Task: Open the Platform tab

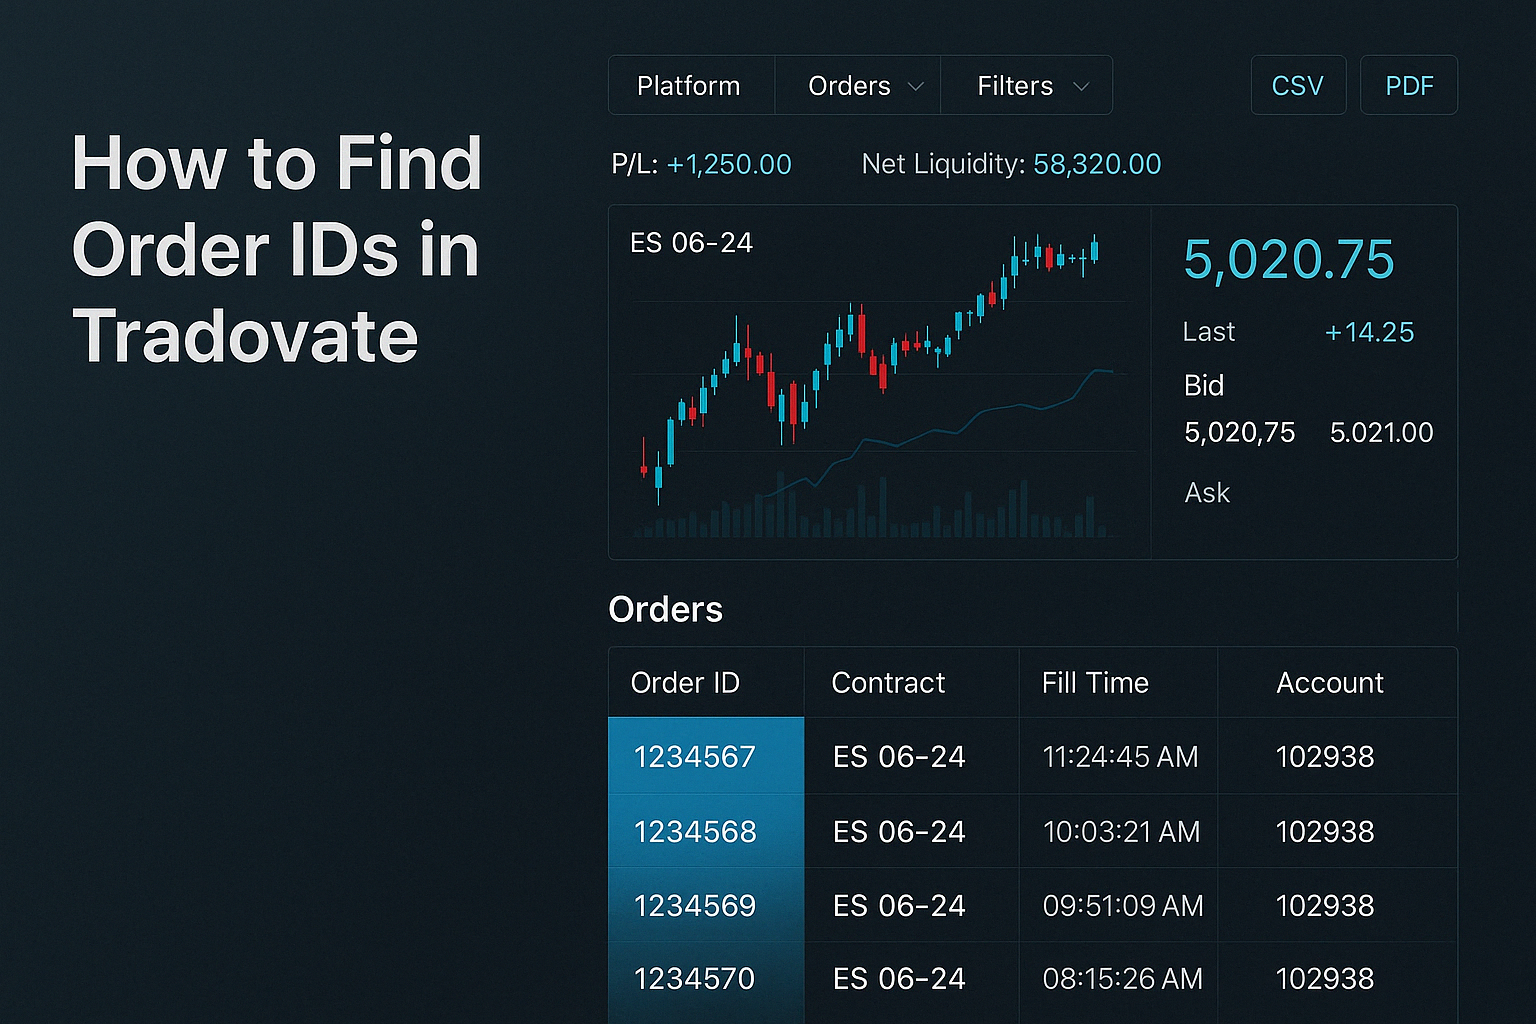Action: [690, 86]
